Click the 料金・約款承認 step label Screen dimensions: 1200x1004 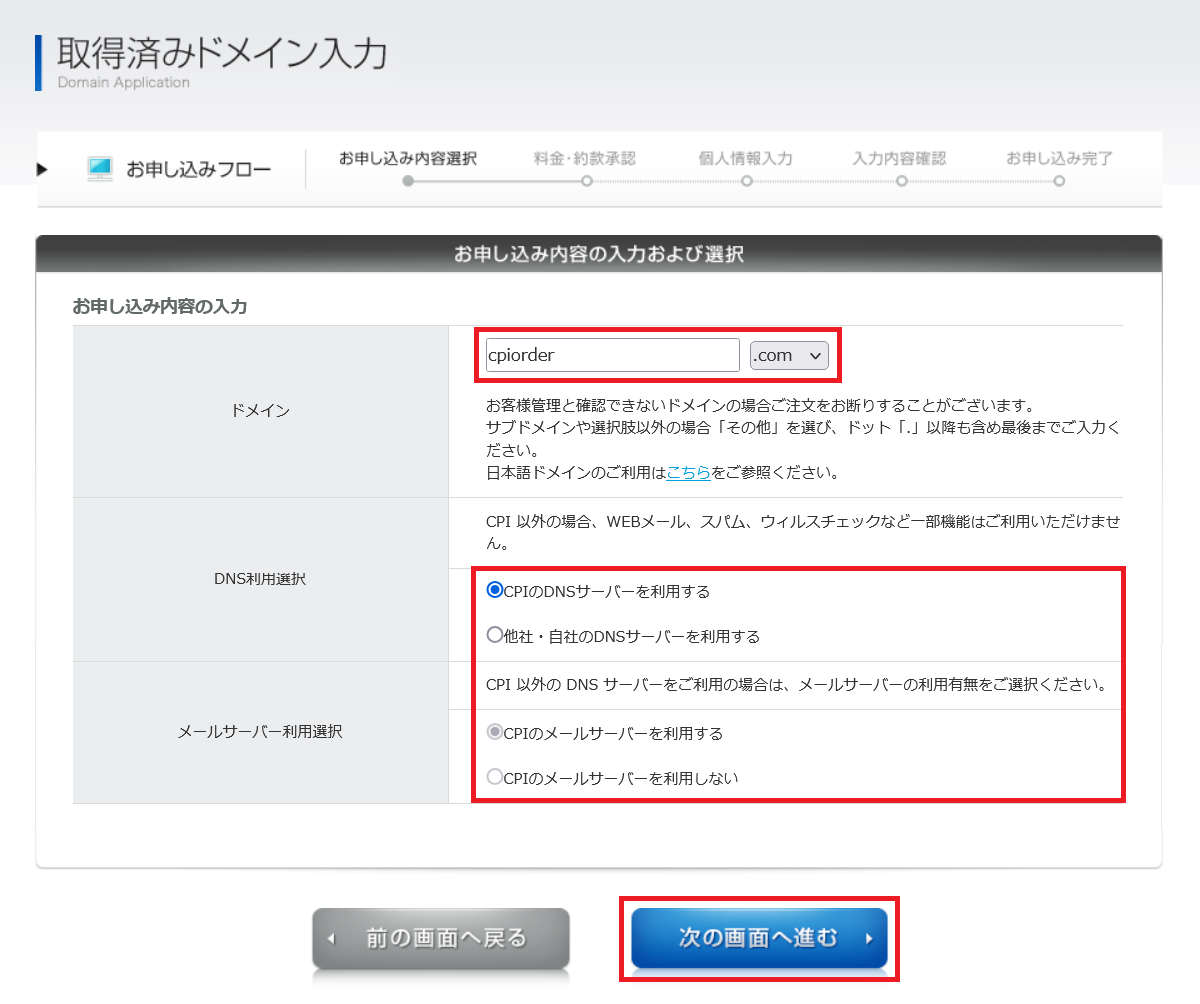585,159
